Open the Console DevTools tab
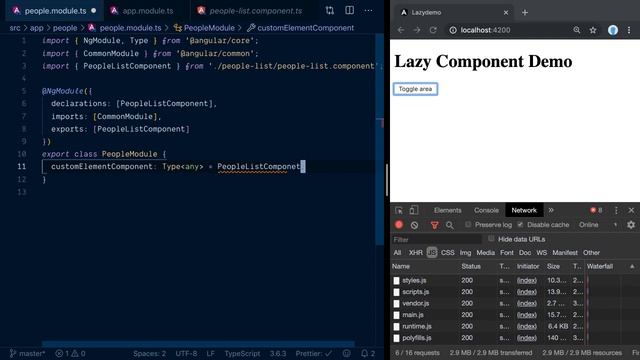 tap(486, 210)
